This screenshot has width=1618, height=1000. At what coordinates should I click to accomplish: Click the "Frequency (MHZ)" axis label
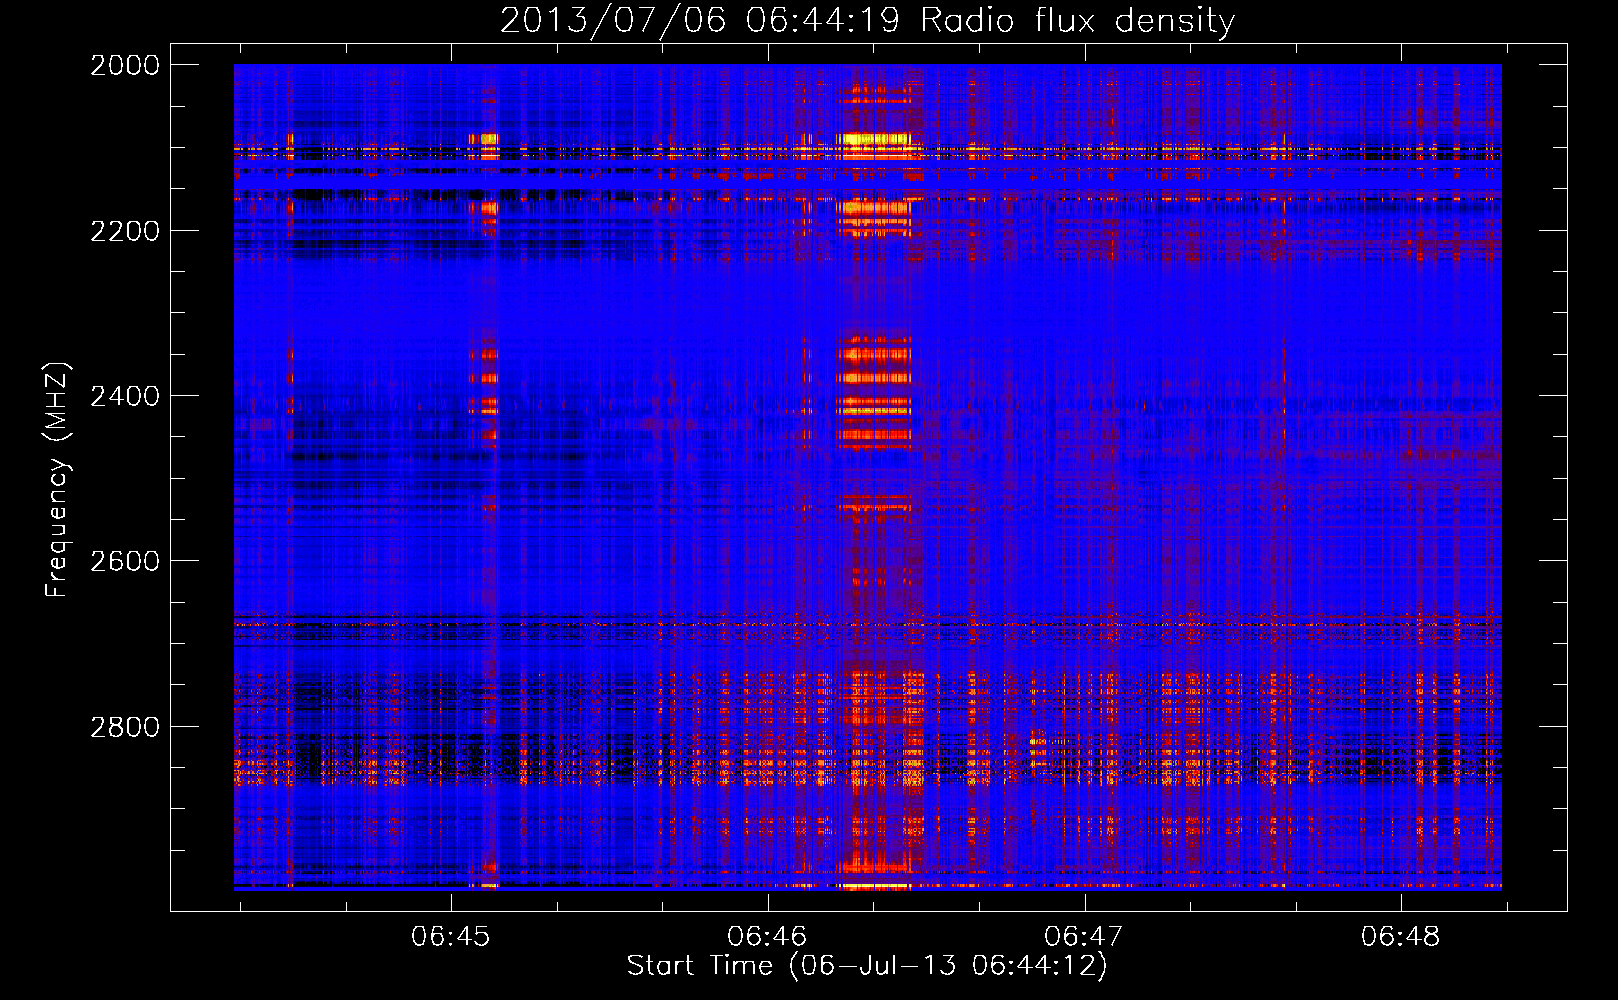[58, 480]
